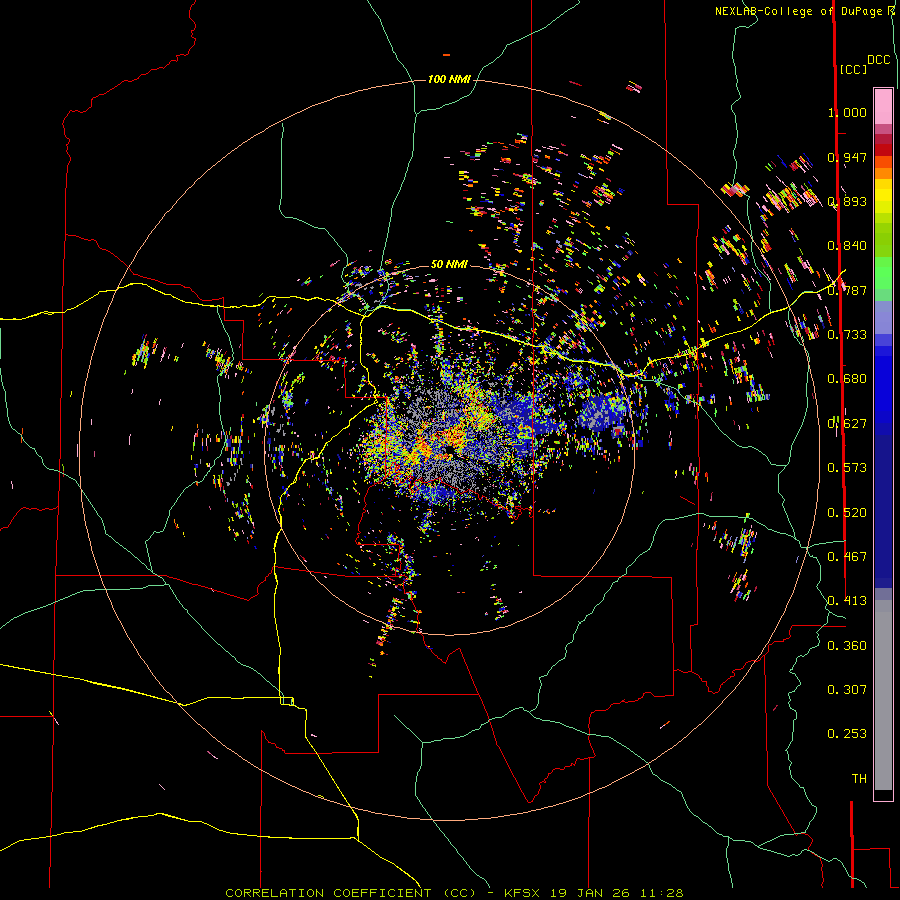The height and width of the screenshot is (900, 900).
Task: Pick the bright green color bar segment
Action: pyautogui.click(x=883, y=273)
